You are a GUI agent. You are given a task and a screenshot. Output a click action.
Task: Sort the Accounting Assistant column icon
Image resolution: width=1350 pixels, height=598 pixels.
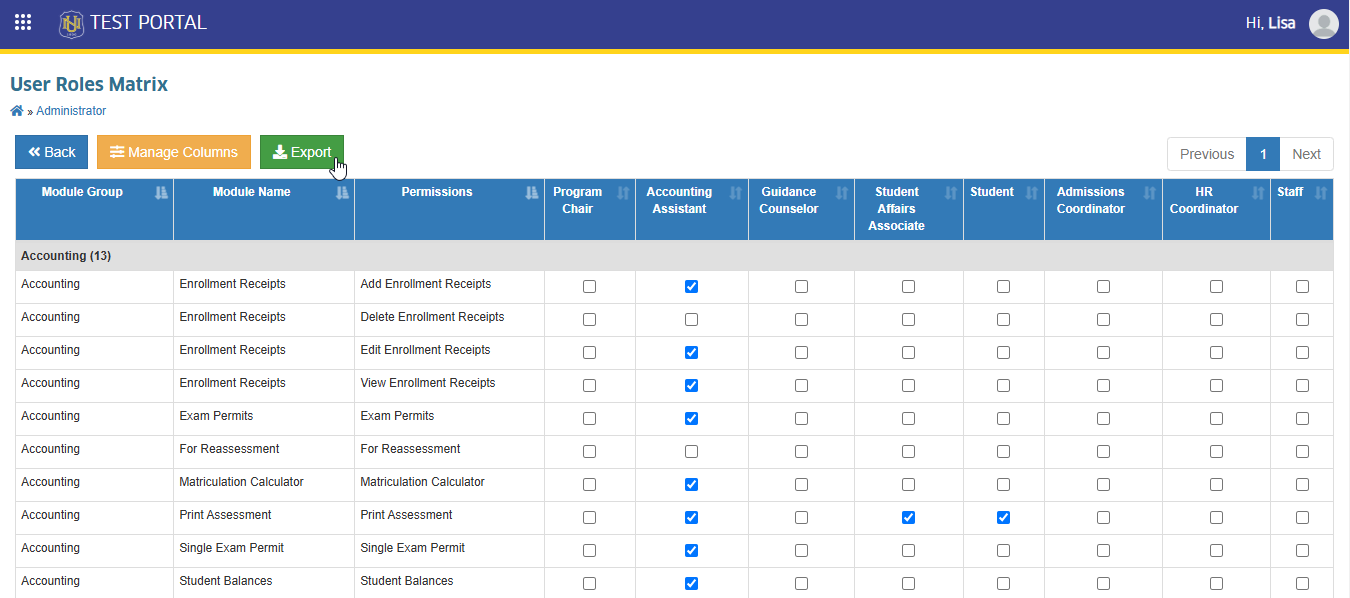[x=736, y=193]
